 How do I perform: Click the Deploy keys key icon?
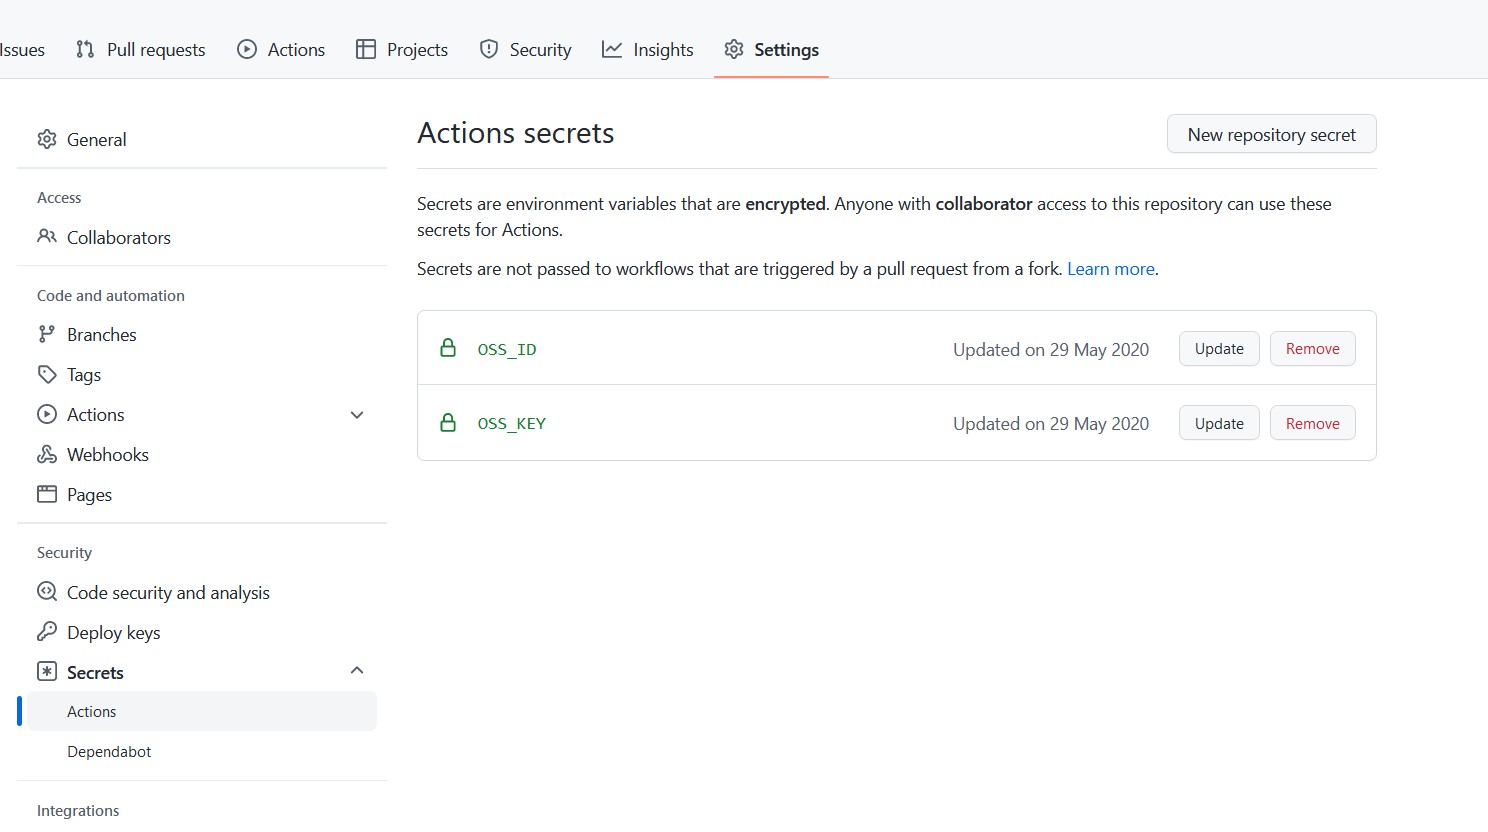click(x=47, y=632)
